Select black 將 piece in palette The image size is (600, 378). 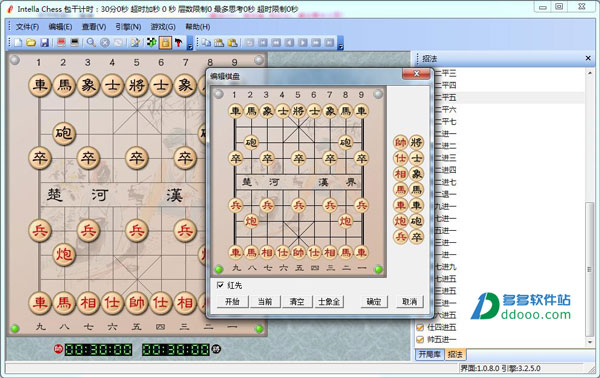coord(416,143)
